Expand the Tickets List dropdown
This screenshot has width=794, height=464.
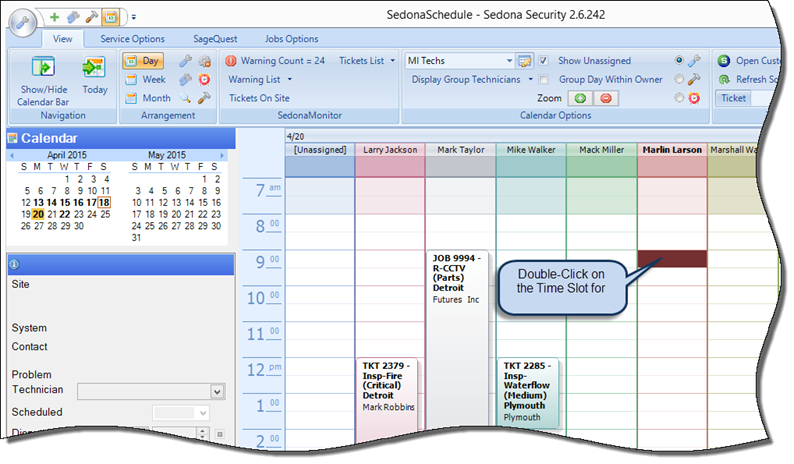click(392, 61)
